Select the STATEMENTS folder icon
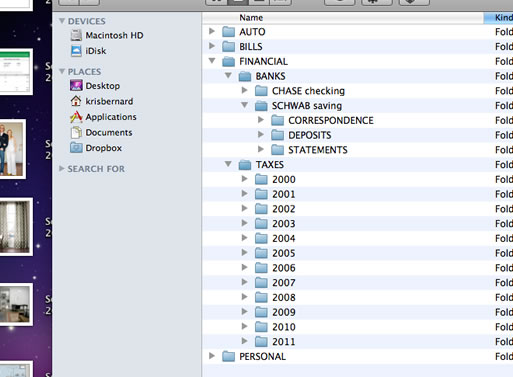Image resolution: width=513 pixels, height=377 pixels. [x=278, y=150]
